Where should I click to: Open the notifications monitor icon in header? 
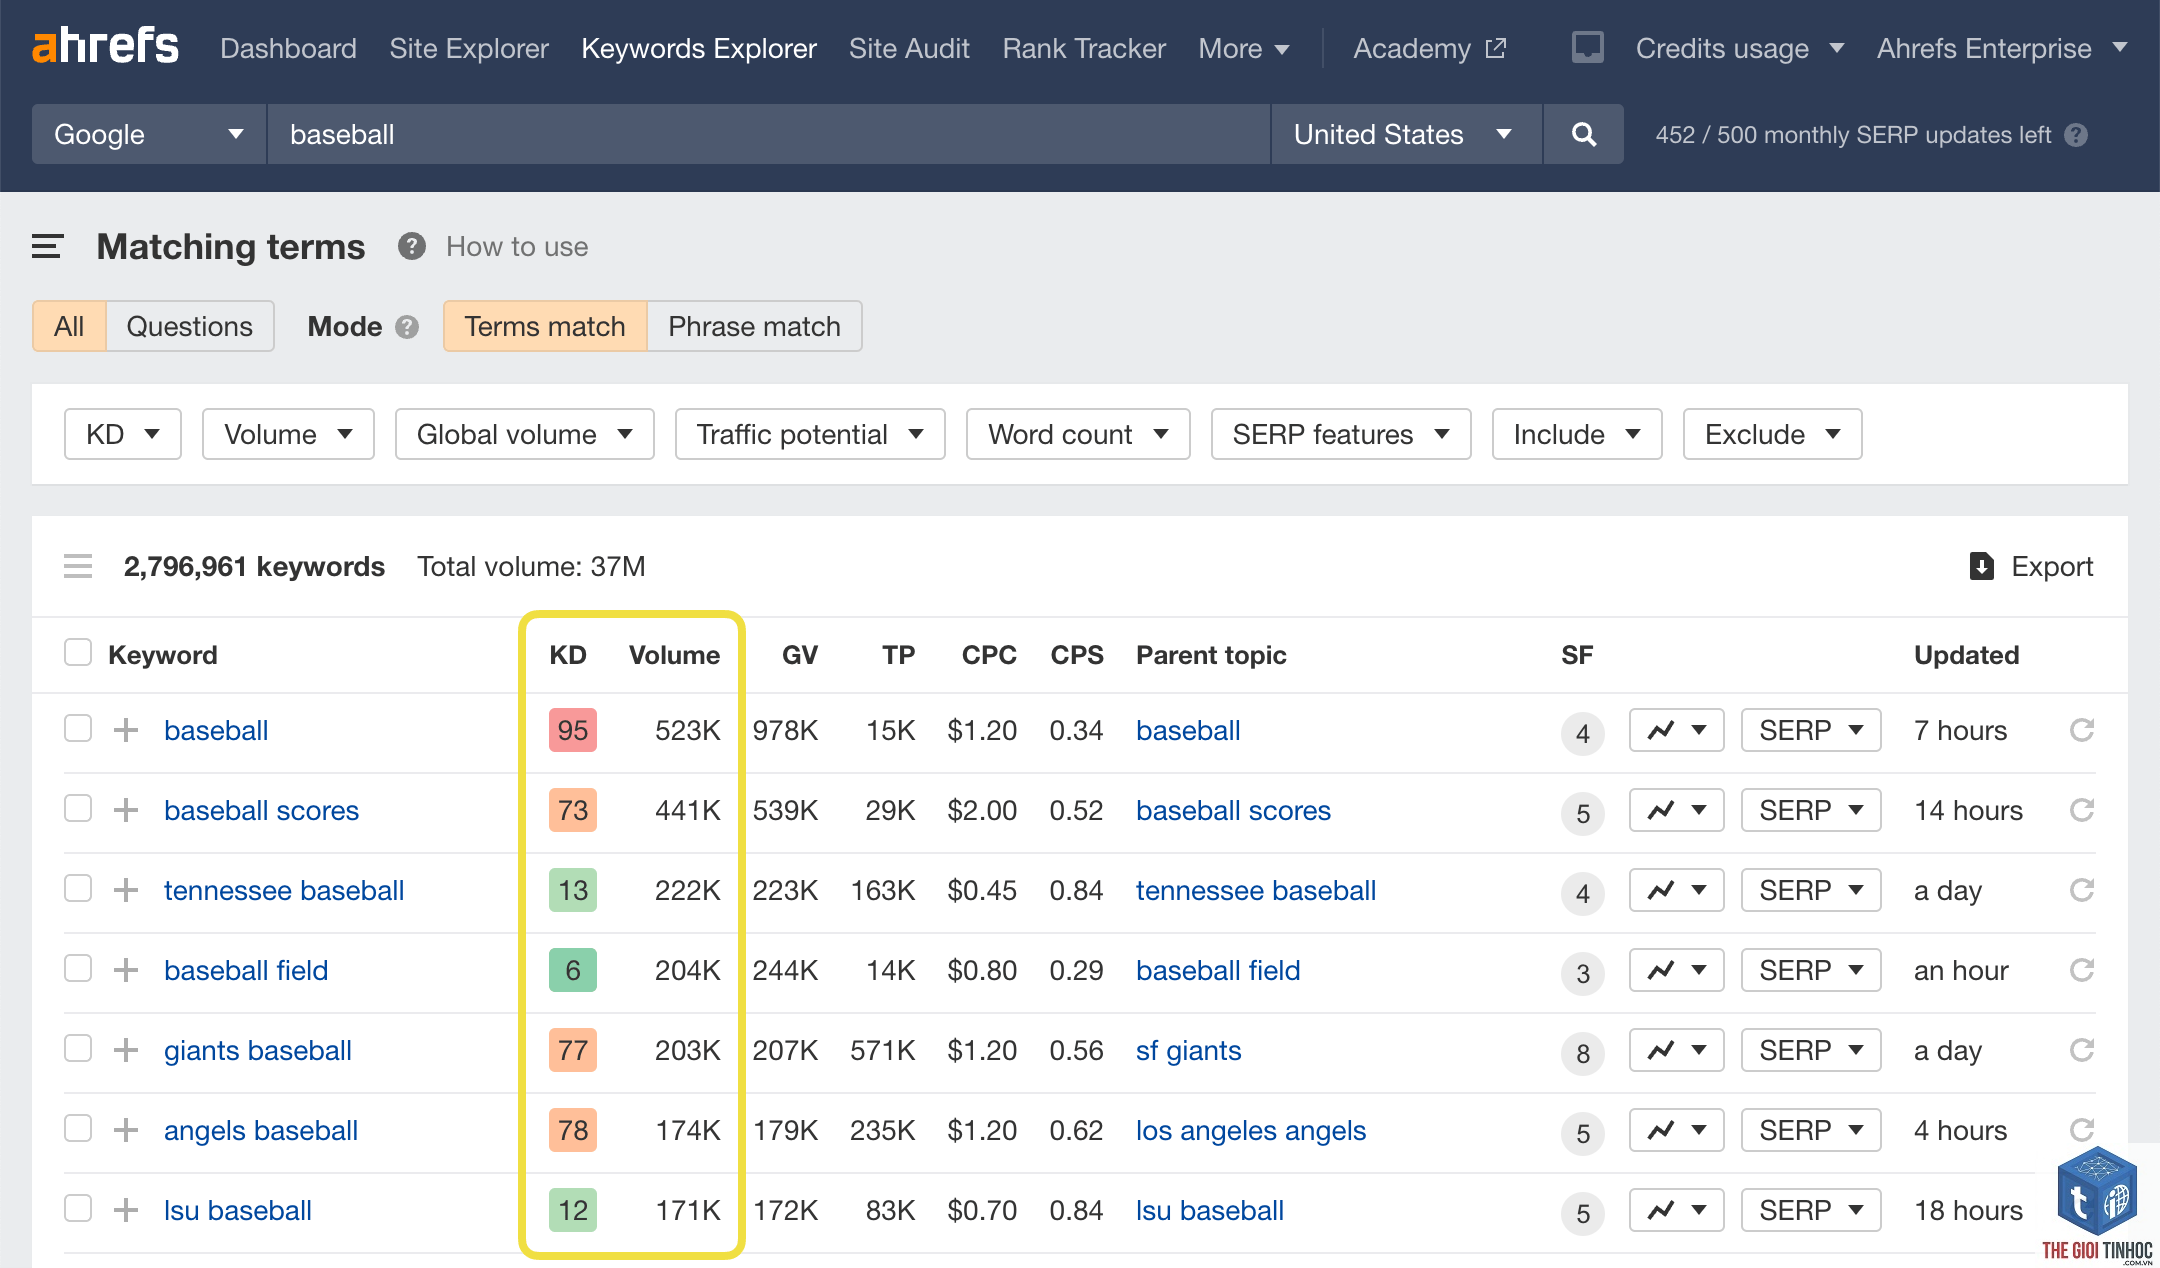(x=1587, y=47)
